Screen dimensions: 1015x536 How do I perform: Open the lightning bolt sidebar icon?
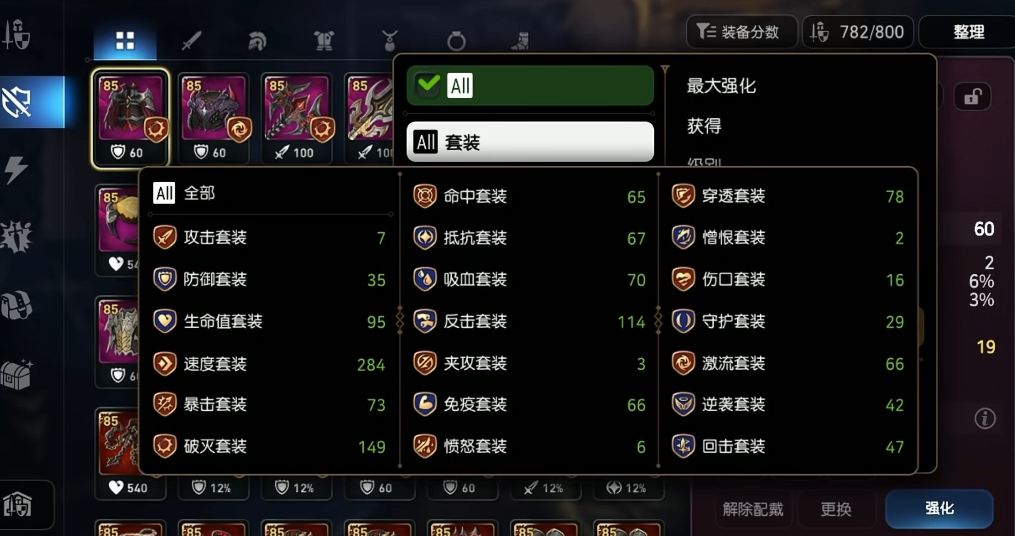tap(16, 170)
